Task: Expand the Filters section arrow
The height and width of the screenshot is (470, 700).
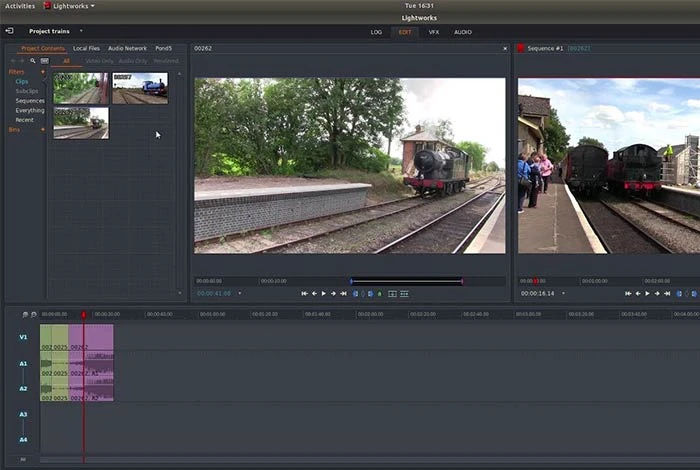Action: (x=42, y=72)
